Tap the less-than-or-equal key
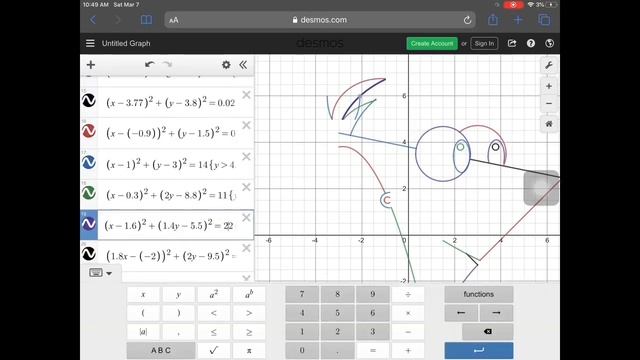The height and width of the screenshot is (360, 640). [x=213, y=332]
